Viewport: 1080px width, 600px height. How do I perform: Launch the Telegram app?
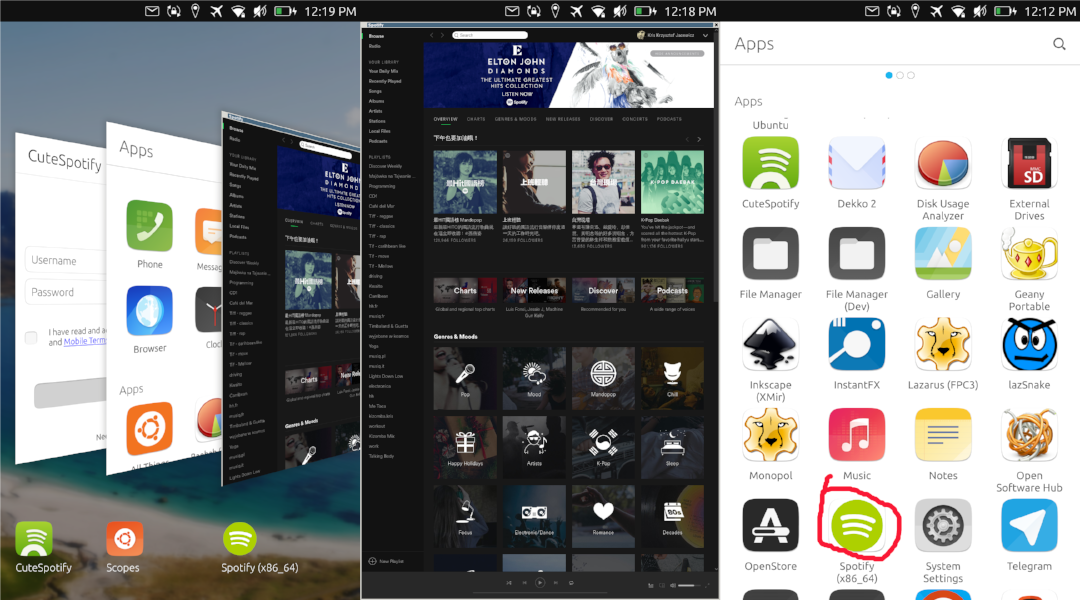pos(1029,526)
